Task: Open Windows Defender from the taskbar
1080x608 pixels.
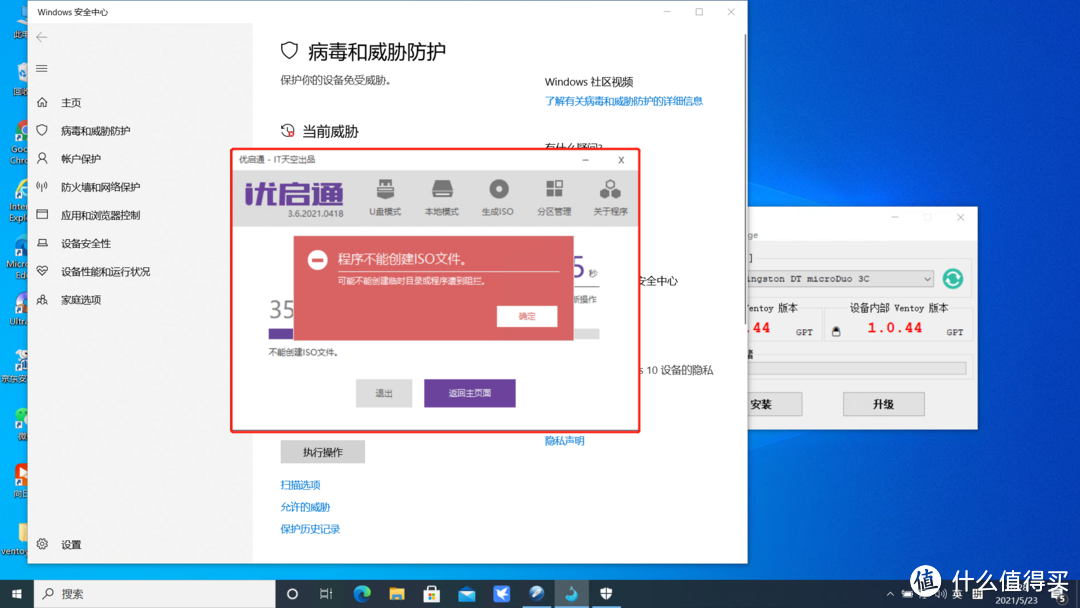Action: coord(606,593)
